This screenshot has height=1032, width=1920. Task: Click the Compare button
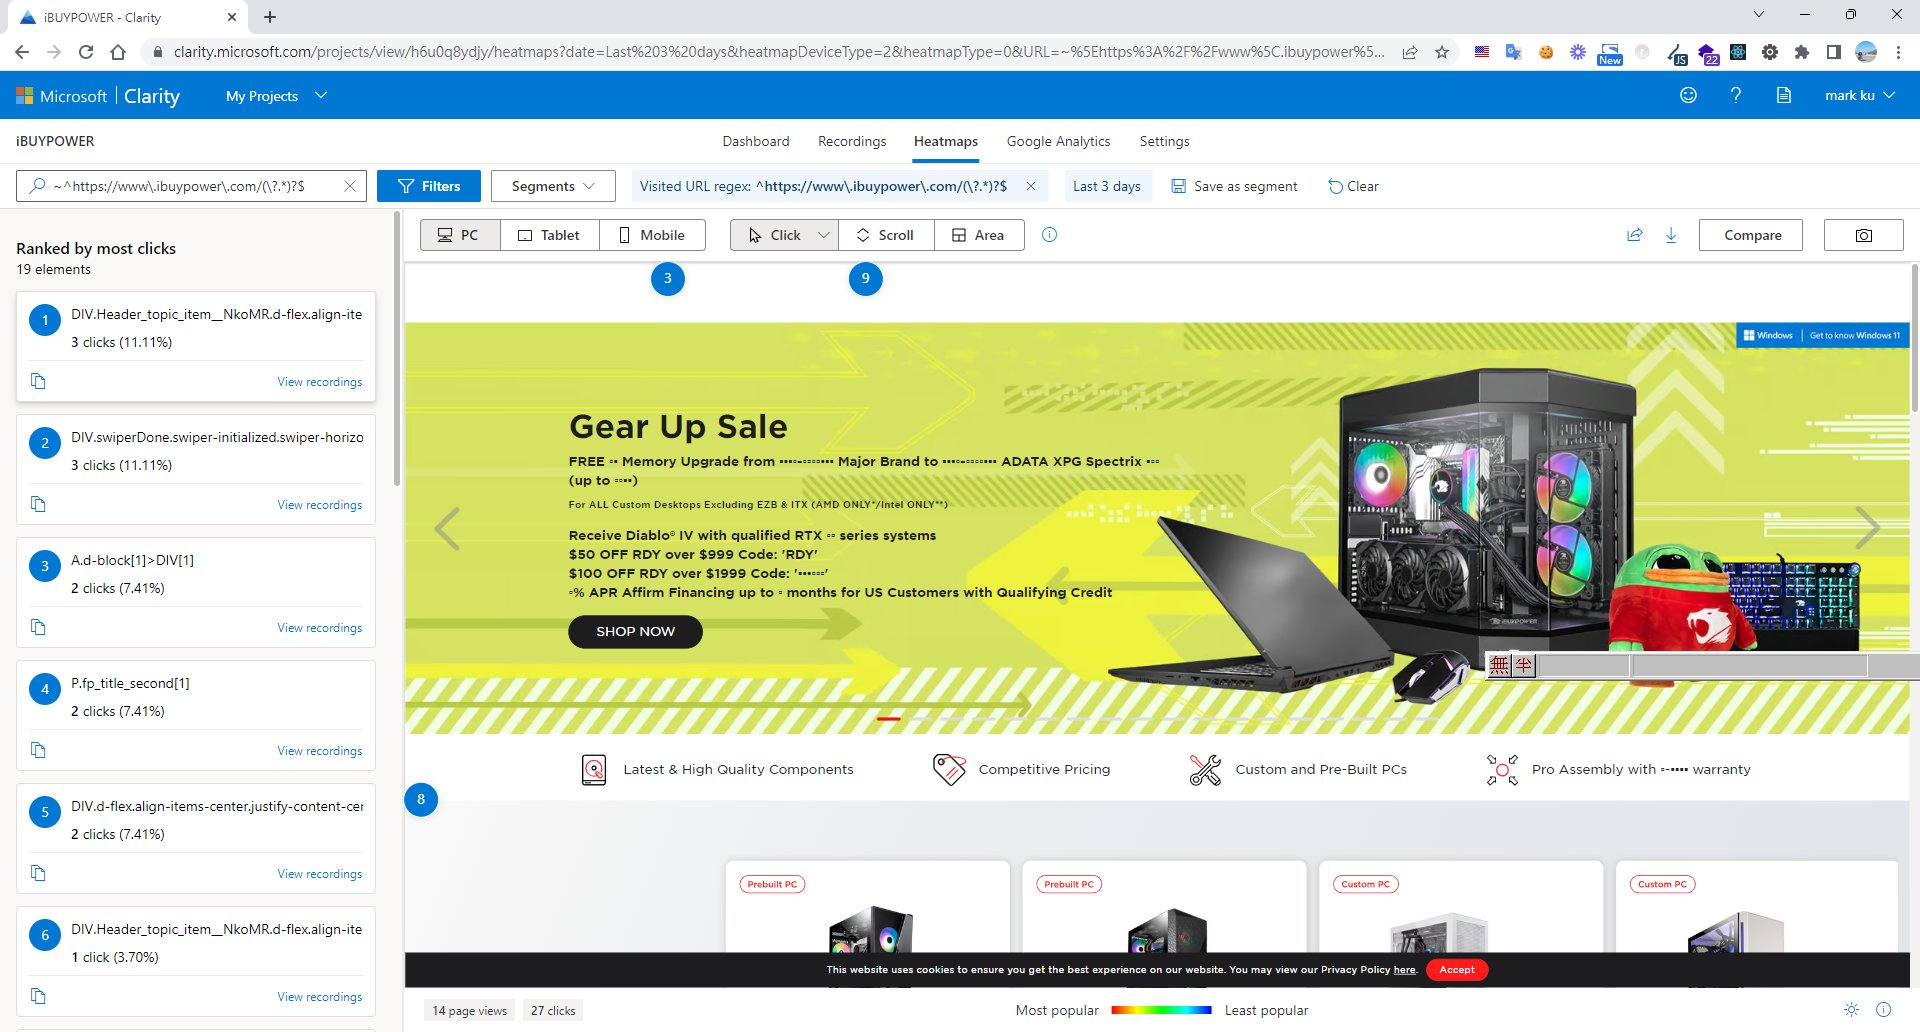pyautogui.click(x=1752, y=235)
